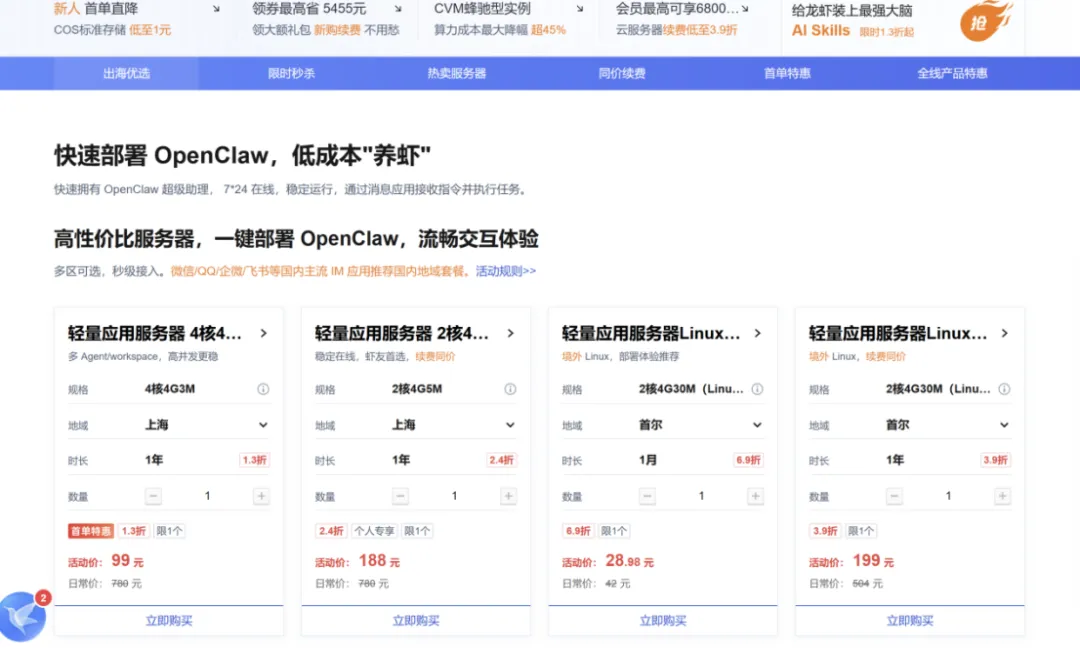Switch to 全线产品特惠 tab
Screen dimensions: 1080x648
pyautogui.click(x=953, y=74)
